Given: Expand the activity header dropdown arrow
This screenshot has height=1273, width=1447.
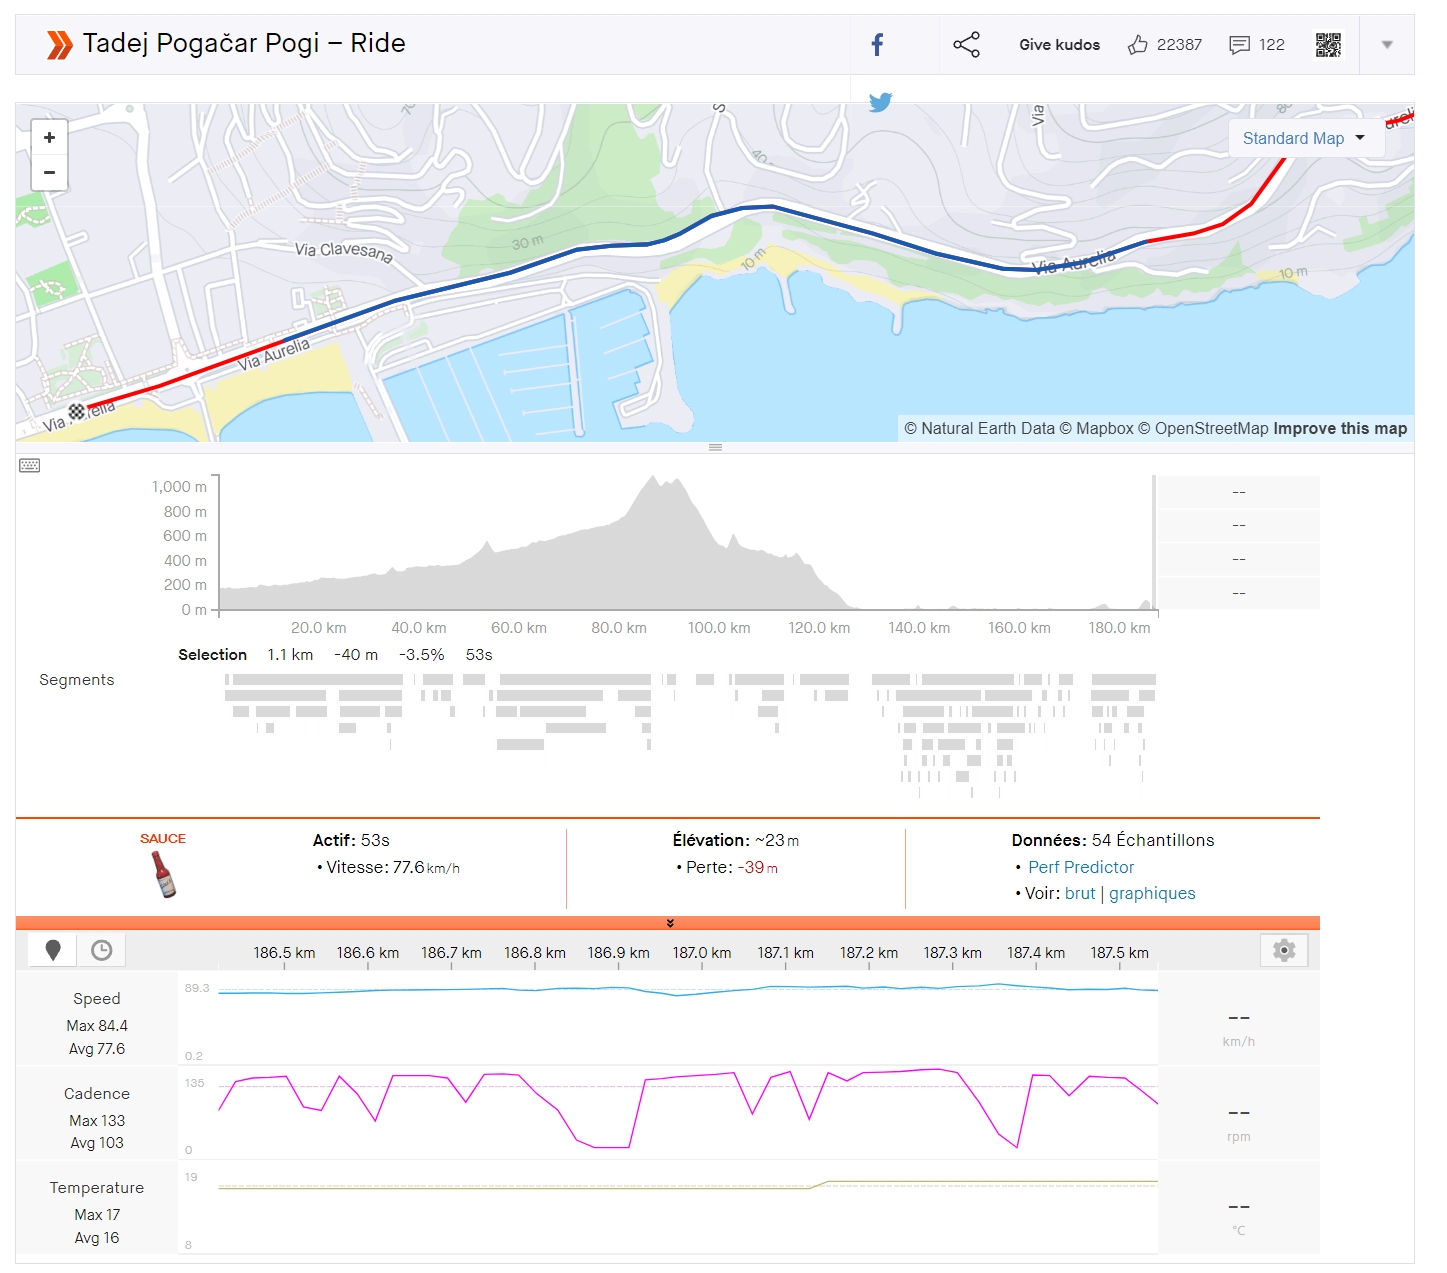Looking at the screenshot, I should [1387, 44].
